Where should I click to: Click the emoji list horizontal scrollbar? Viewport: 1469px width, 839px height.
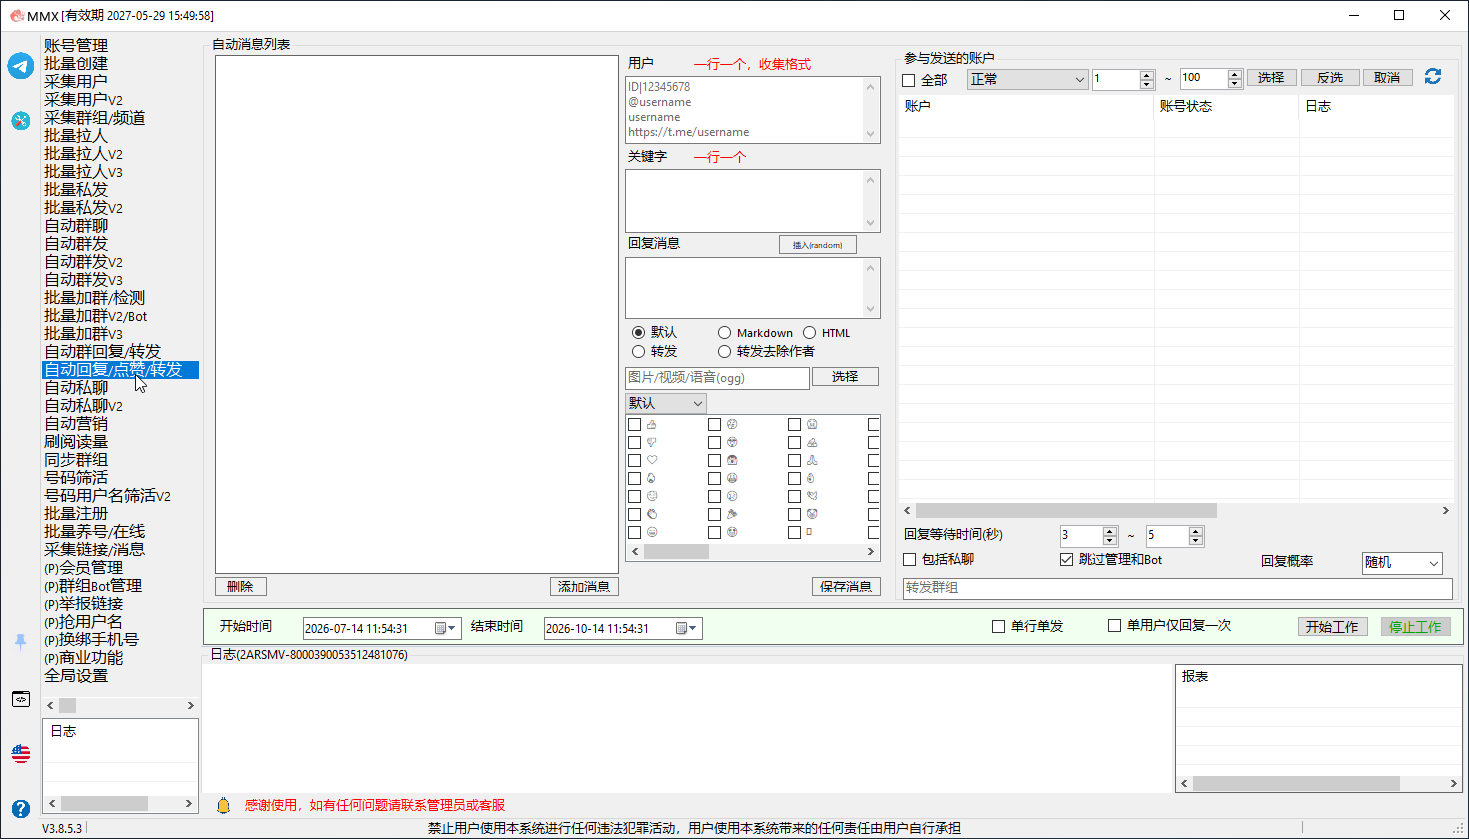[753, 552]
